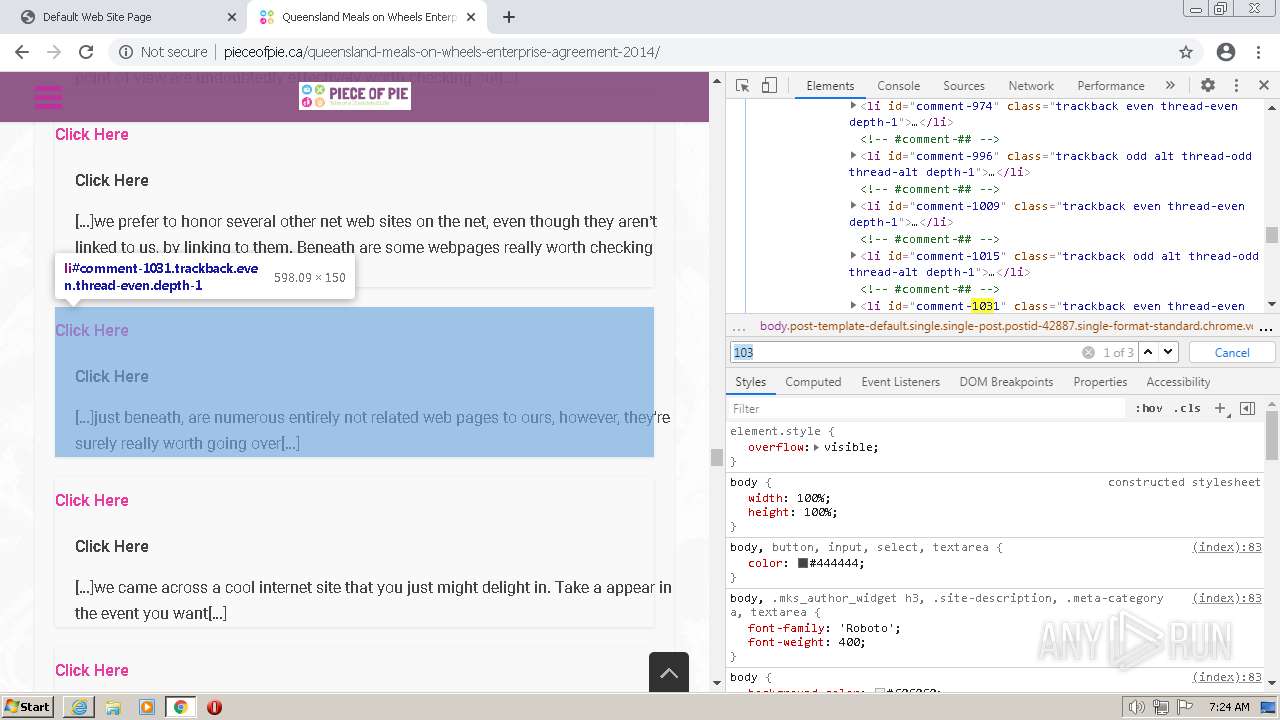
Task: Click the search input containing 103
Action: [905, 352]
